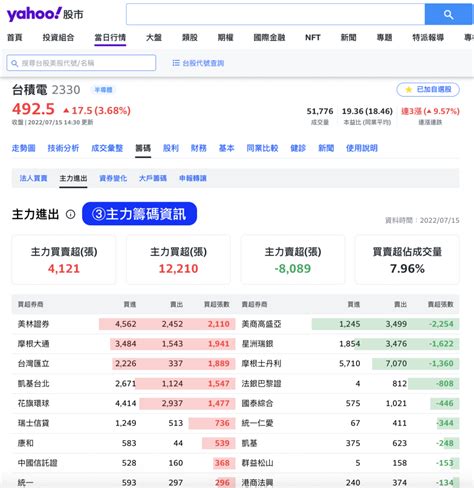Select the 資券變化 sub-tab
Image resolution: width=474 pixels, height=488 pixels.
coord(113,178)
